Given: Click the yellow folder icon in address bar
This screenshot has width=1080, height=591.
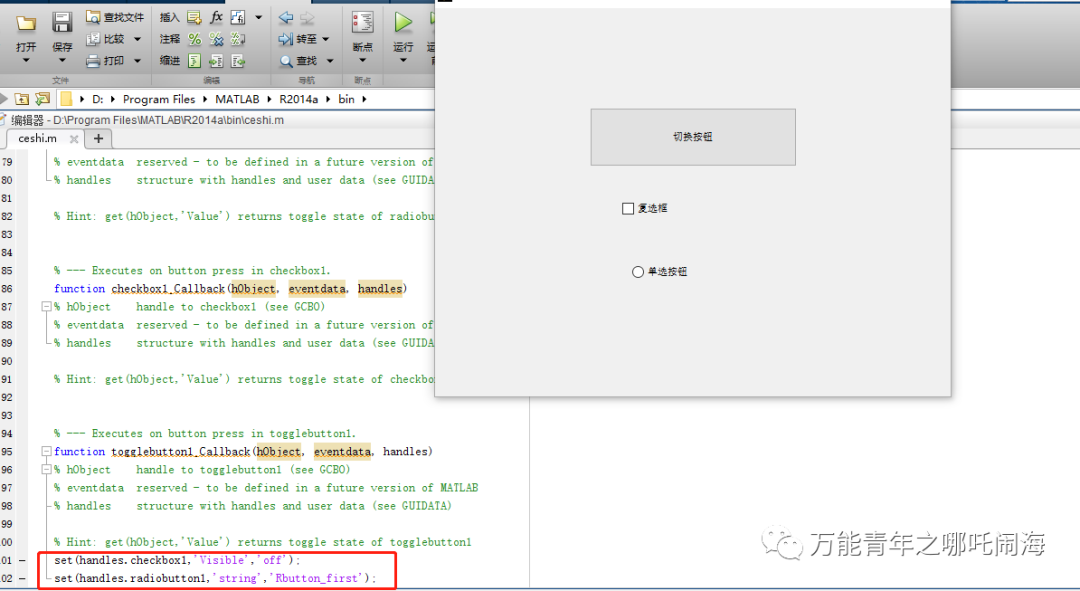Looking at the screenshot, I should click(x=66, y=99).
